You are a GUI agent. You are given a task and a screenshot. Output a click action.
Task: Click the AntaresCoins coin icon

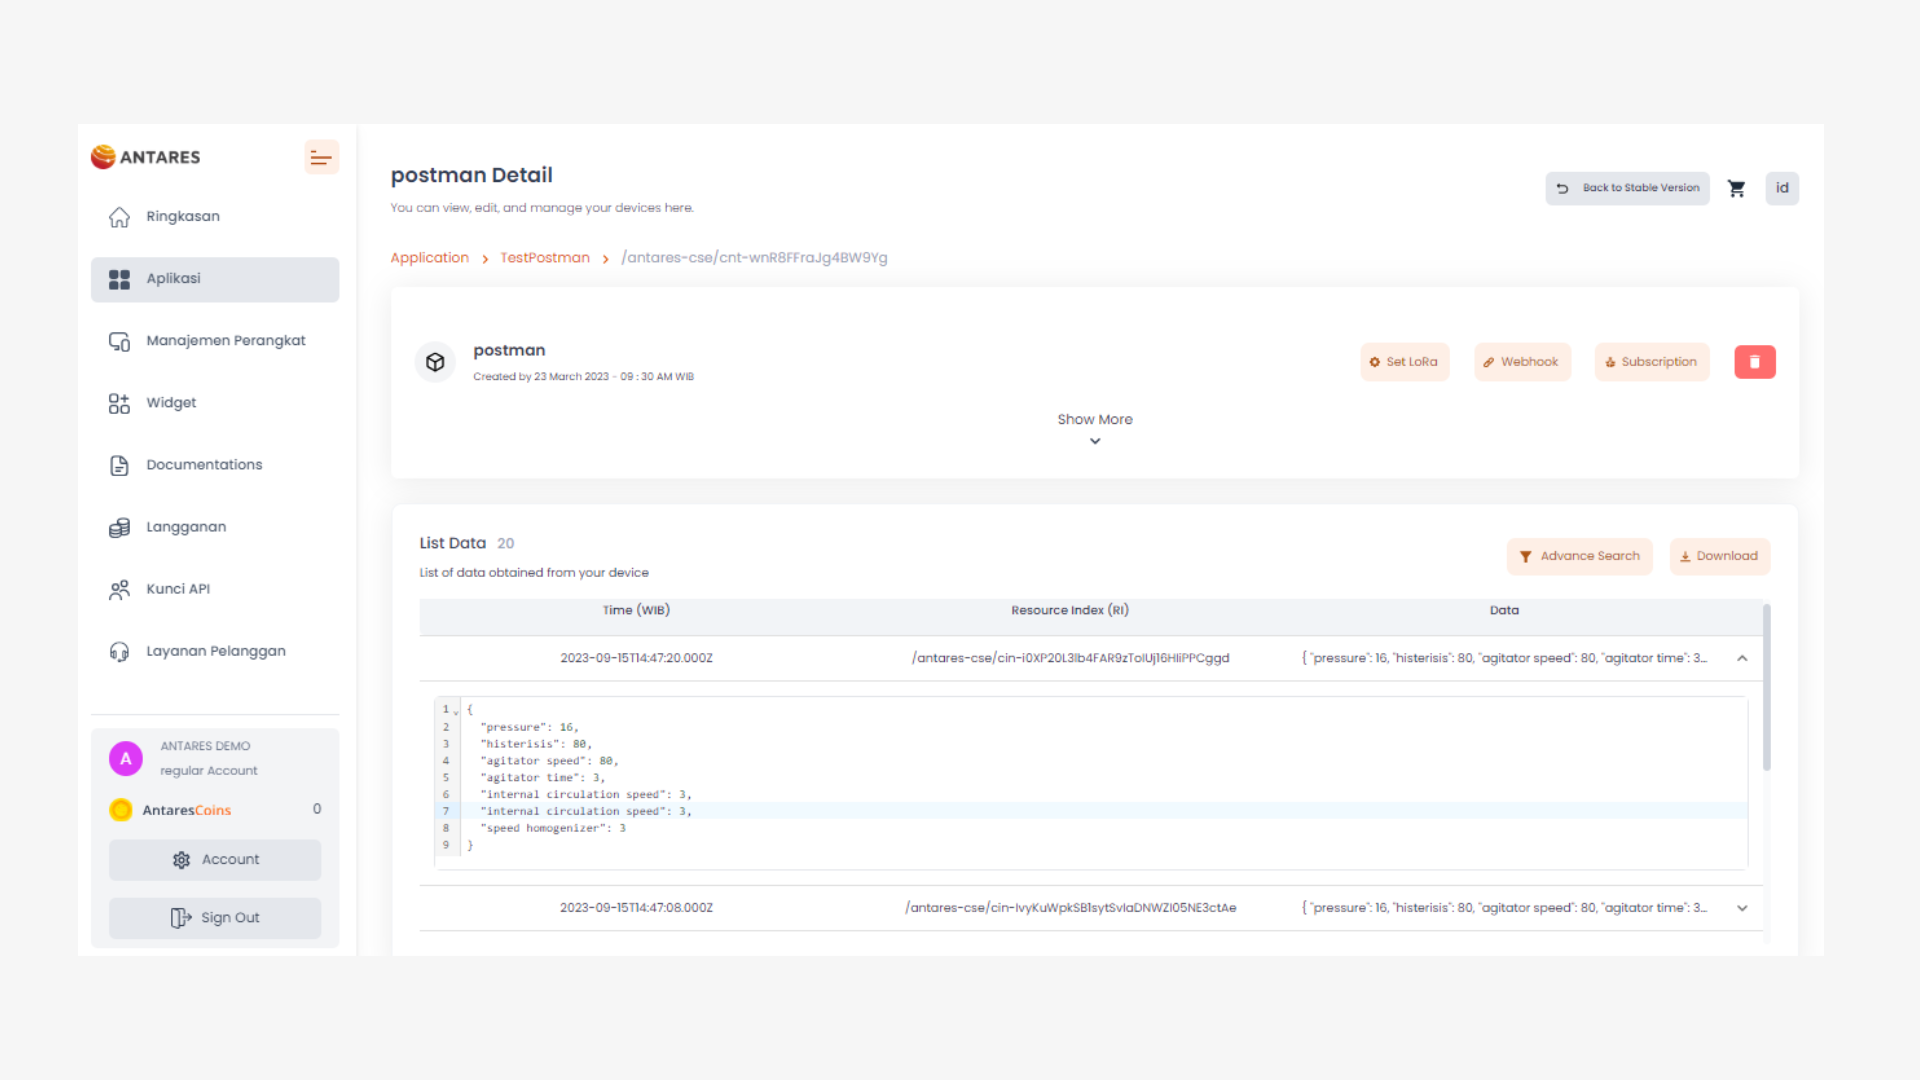(x=121, y=810)
